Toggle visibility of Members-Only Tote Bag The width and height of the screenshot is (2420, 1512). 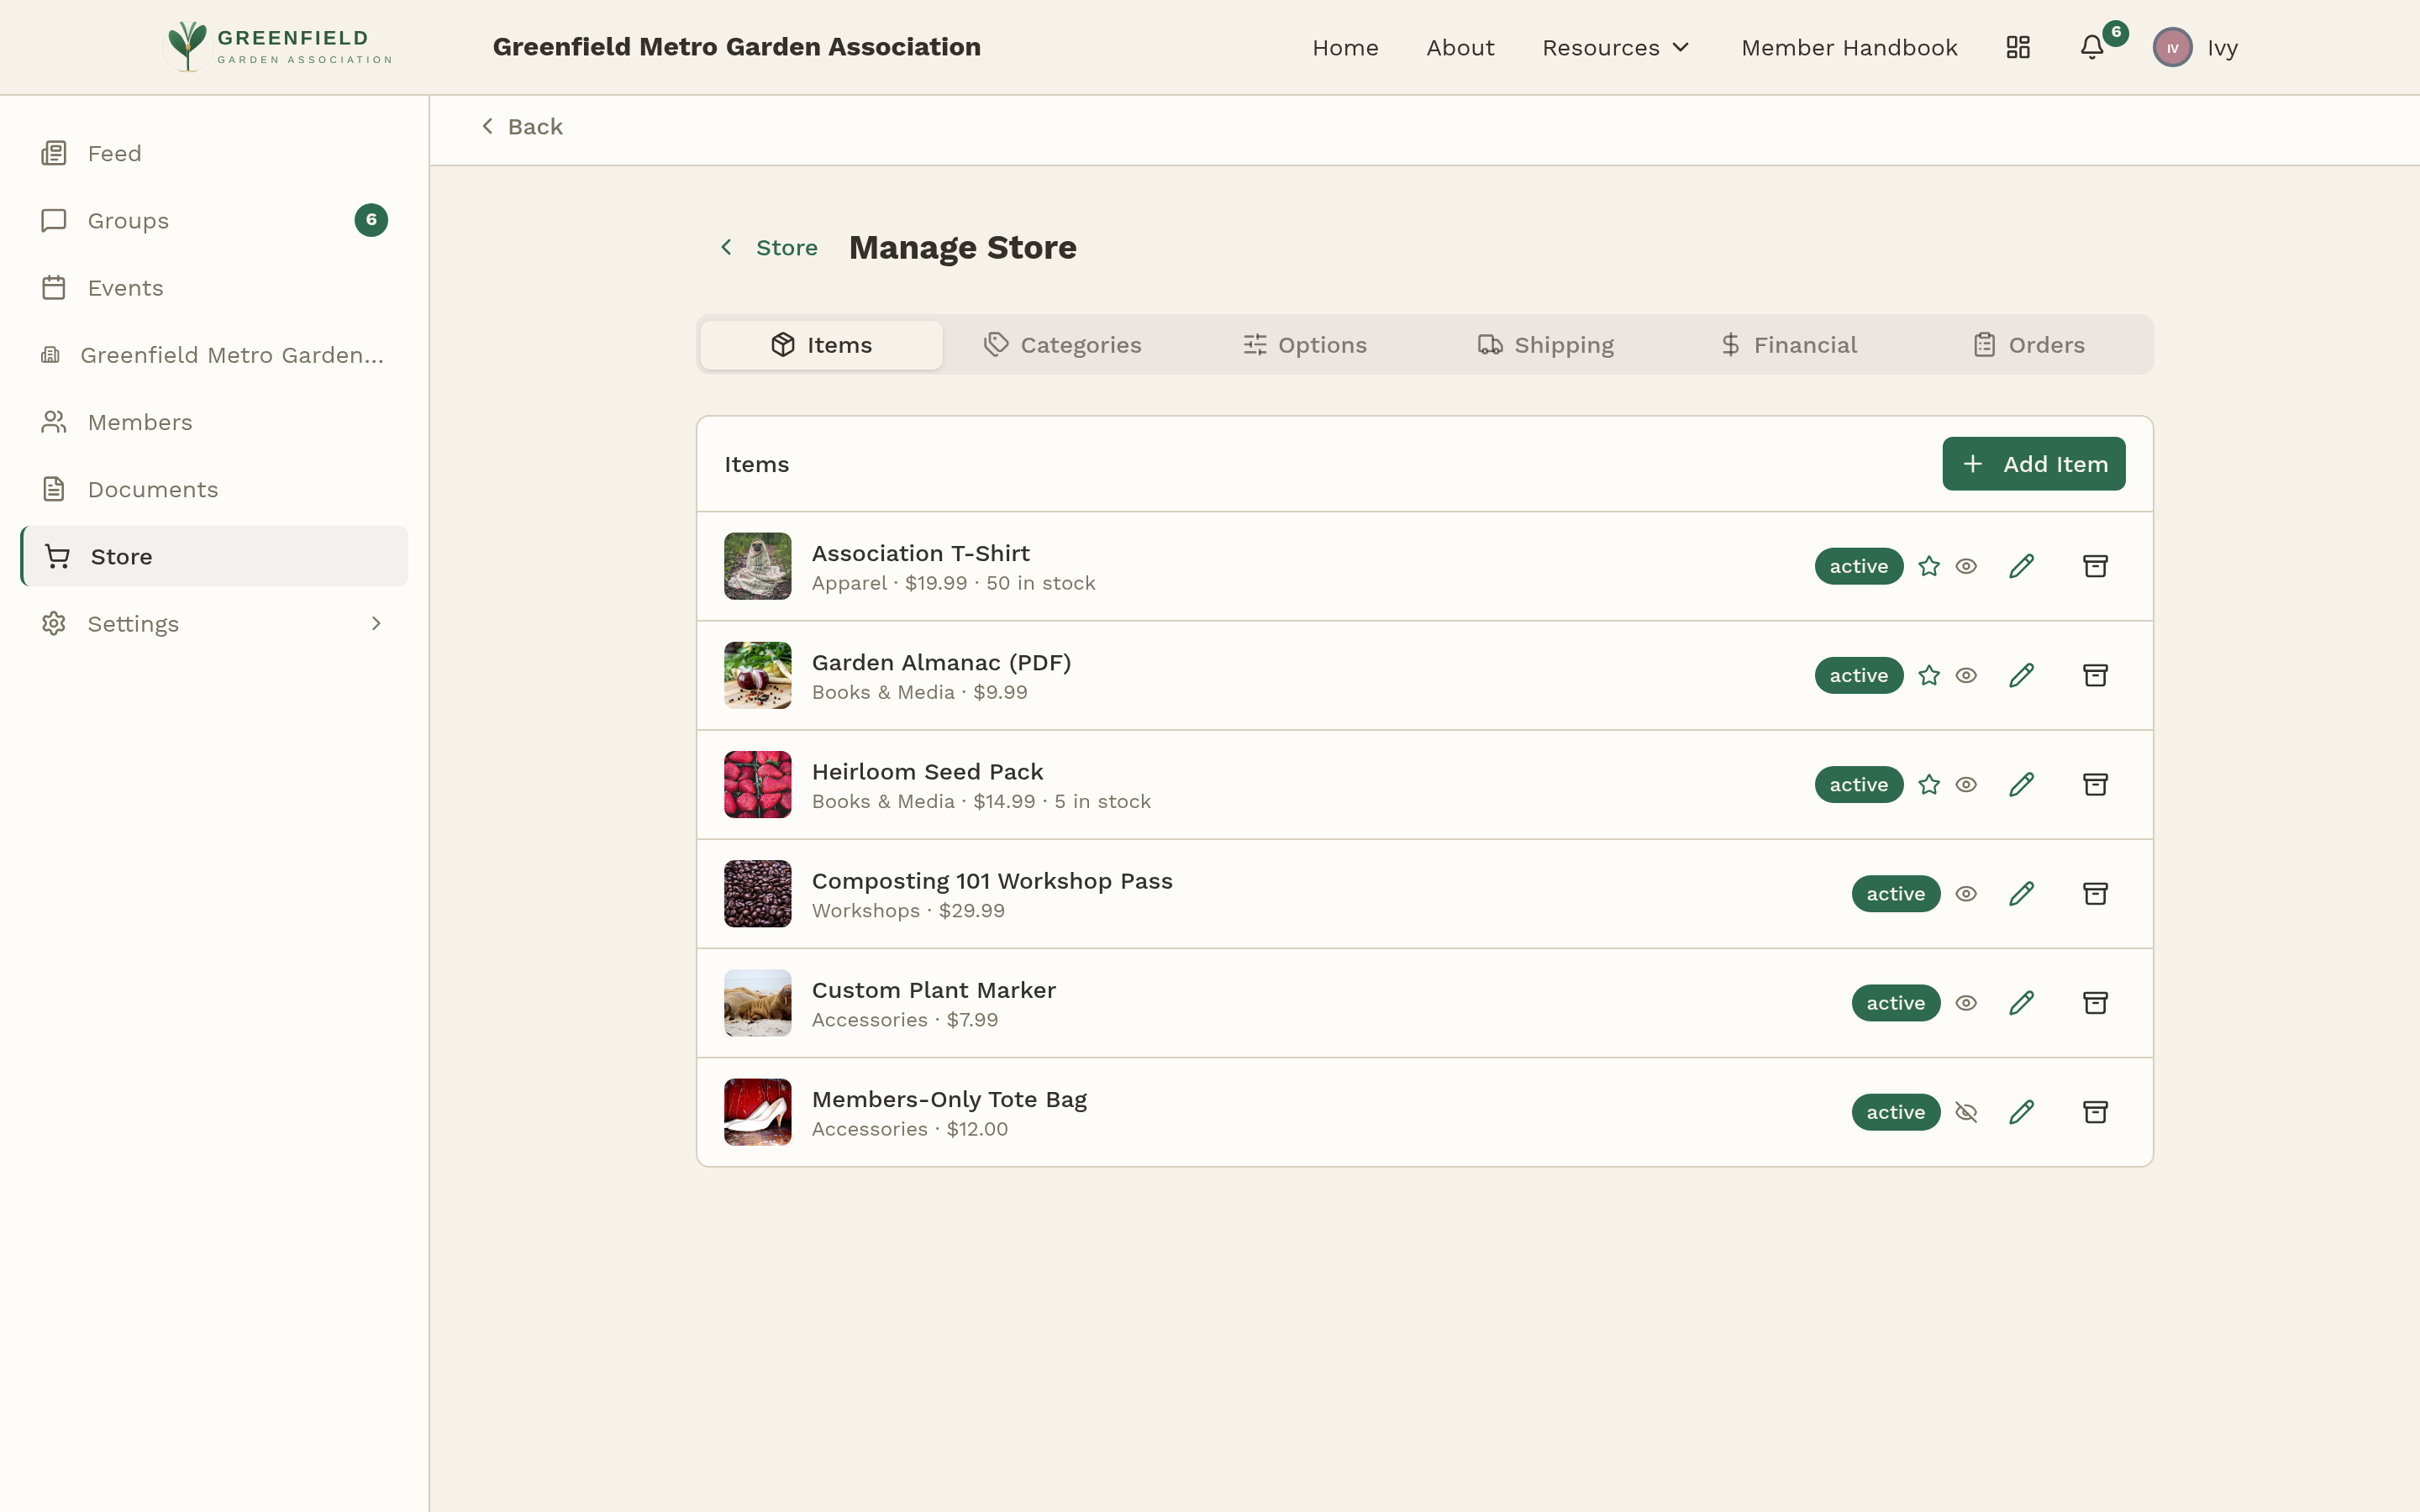pos(1966,1111)
